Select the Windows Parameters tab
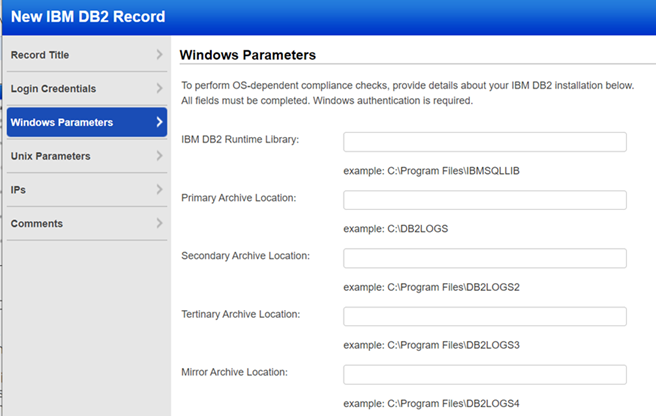Viewport: 656px width, 416px height. 61,123
